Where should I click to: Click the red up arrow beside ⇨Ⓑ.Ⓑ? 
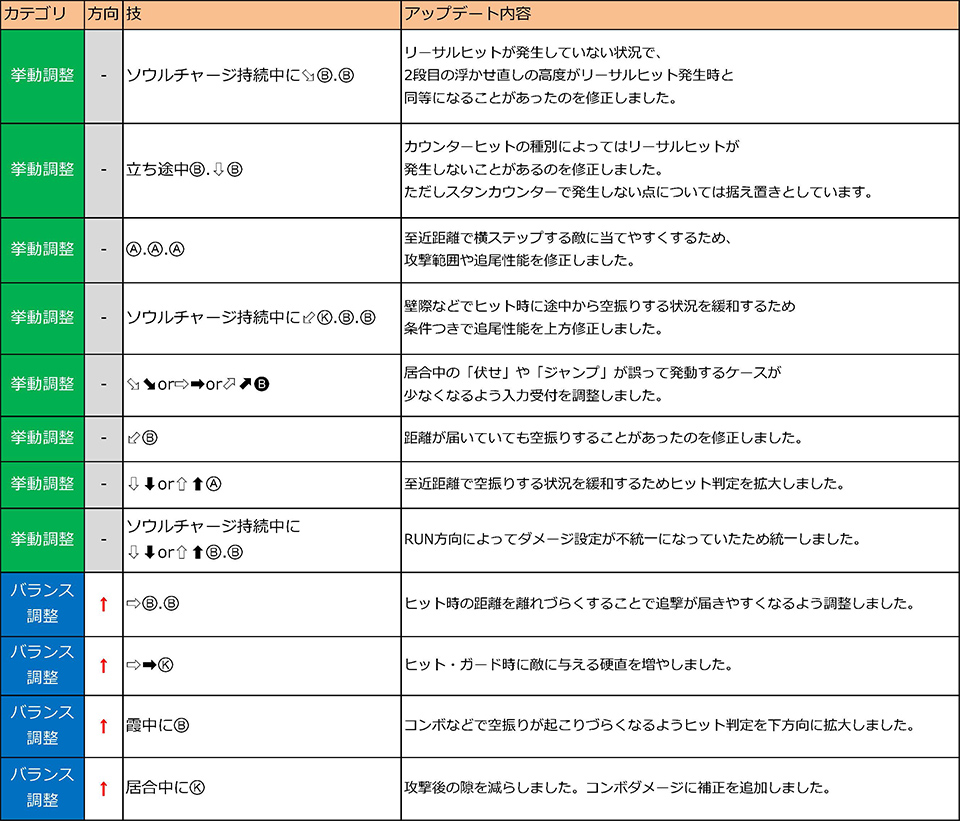pyautogui.click(x=103, y=604)
